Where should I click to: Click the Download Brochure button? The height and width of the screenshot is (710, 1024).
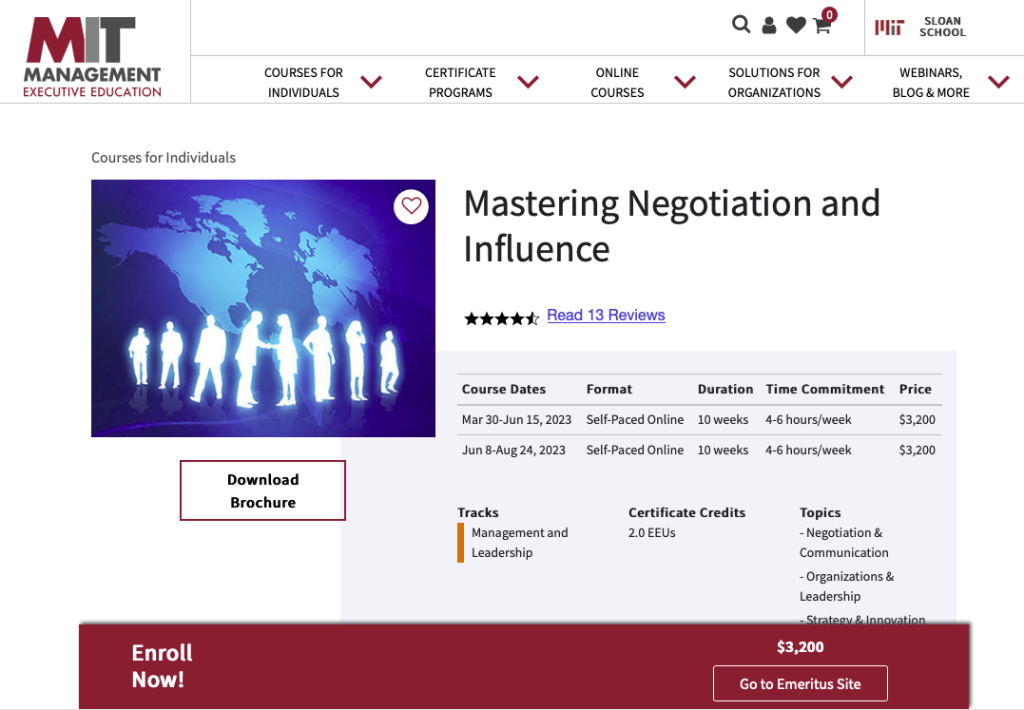click(262, 490)
